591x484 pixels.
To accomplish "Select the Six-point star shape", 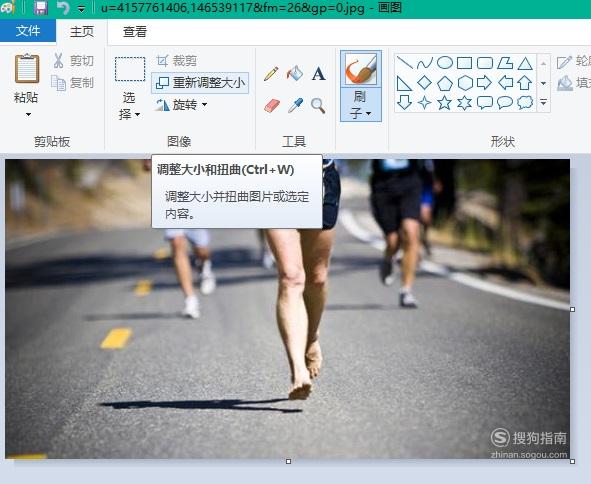I will pyautogui.click(x=464, y=103).
